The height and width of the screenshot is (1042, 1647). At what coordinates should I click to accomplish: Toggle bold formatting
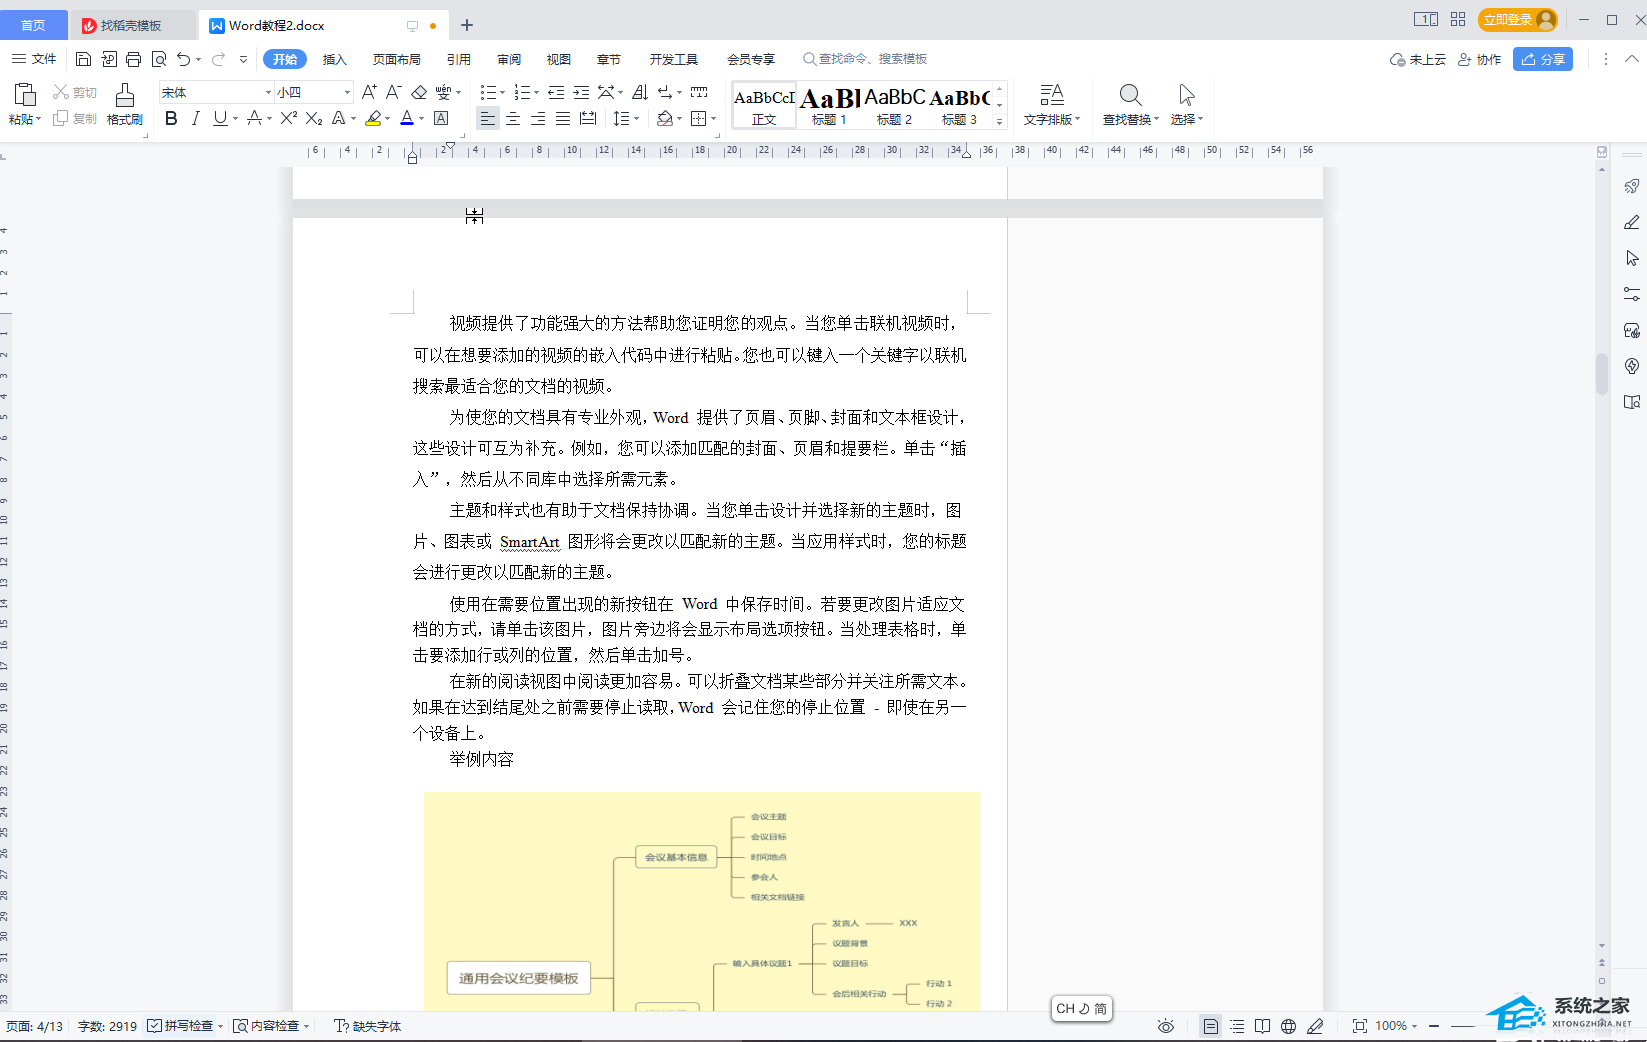(x=171, y=118)
